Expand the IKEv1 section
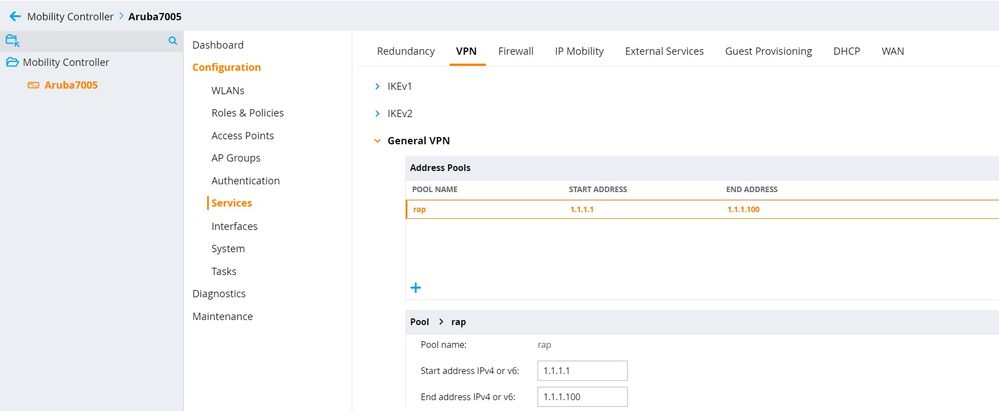 click(x=378, y=87)
